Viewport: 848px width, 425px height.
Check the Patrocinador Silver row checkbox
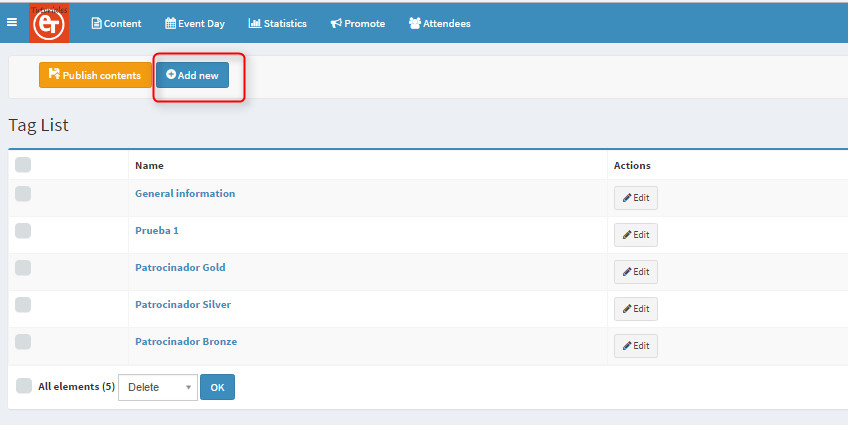[23, 304]
